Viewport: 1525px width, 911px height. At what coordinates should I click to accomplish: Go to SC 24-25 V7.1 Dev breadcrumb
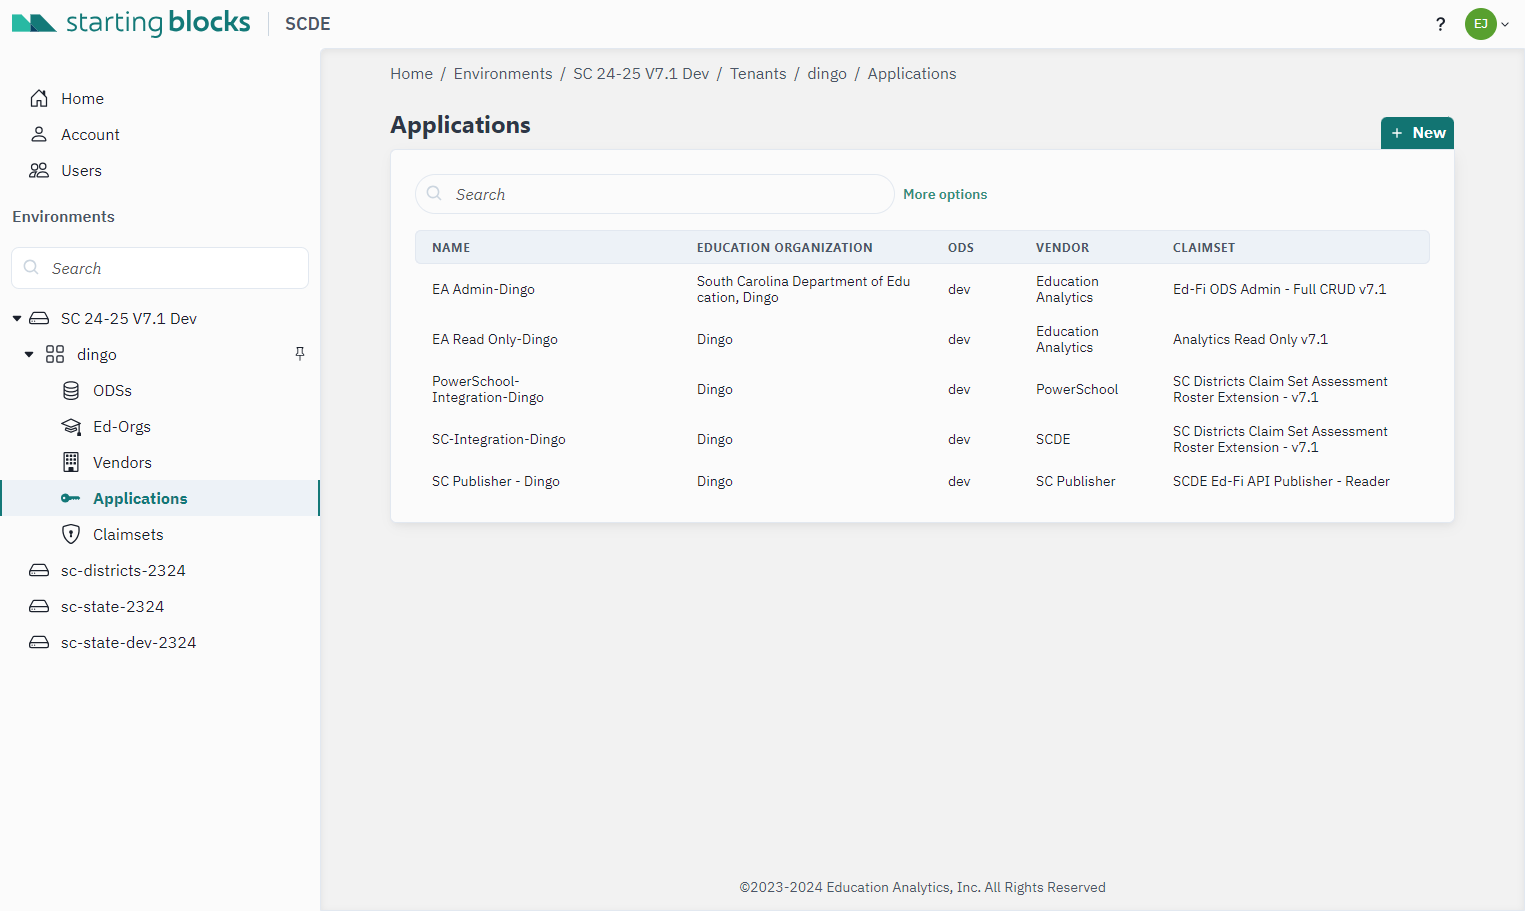click(x=641, y=74)
